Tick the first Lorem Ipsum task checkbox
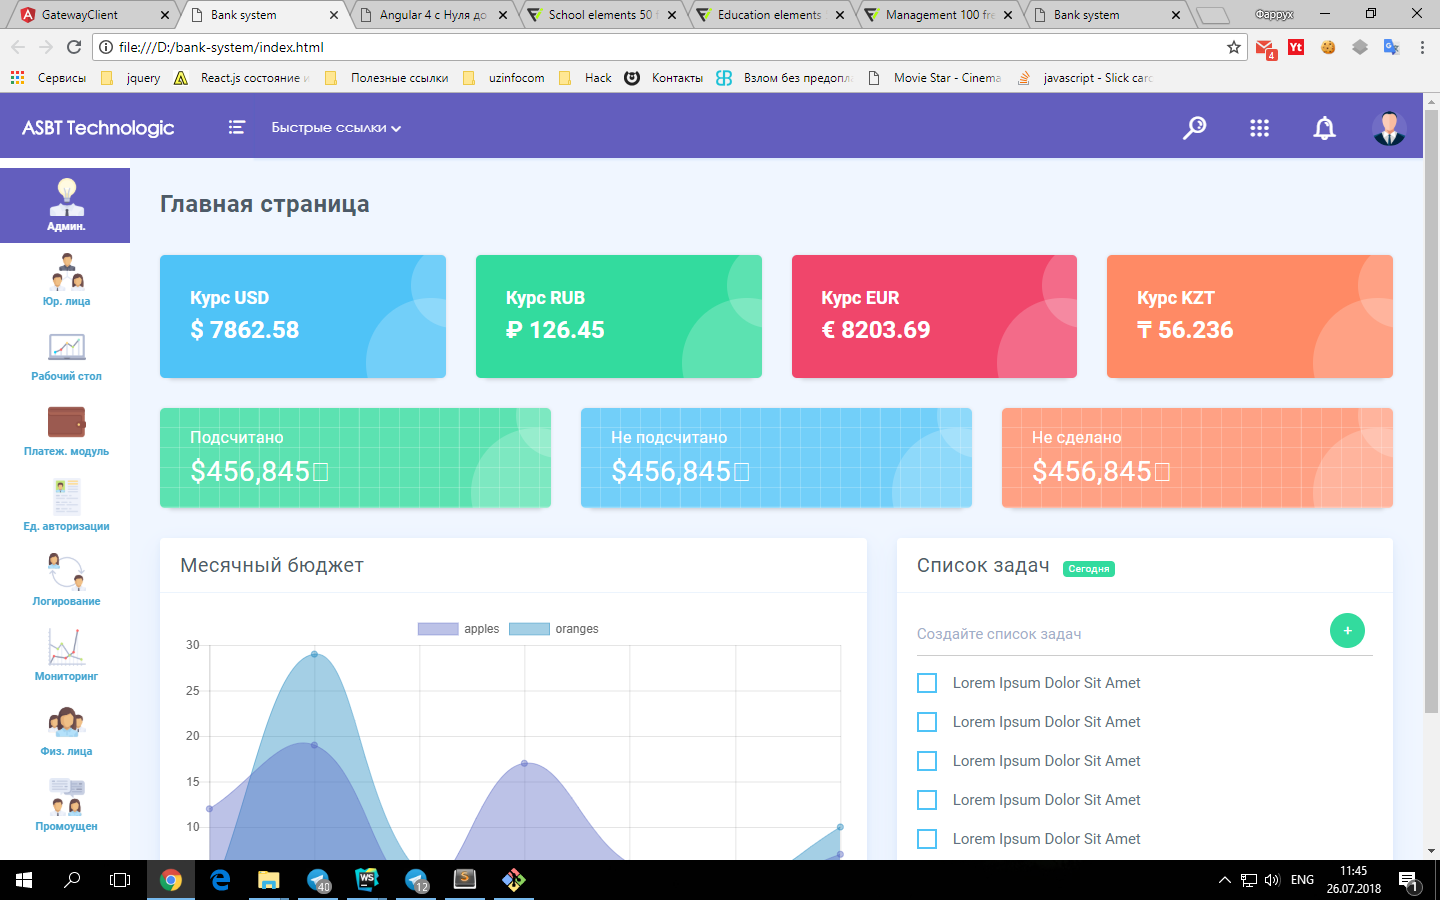 pyautogui.click(x=927, y=683)
